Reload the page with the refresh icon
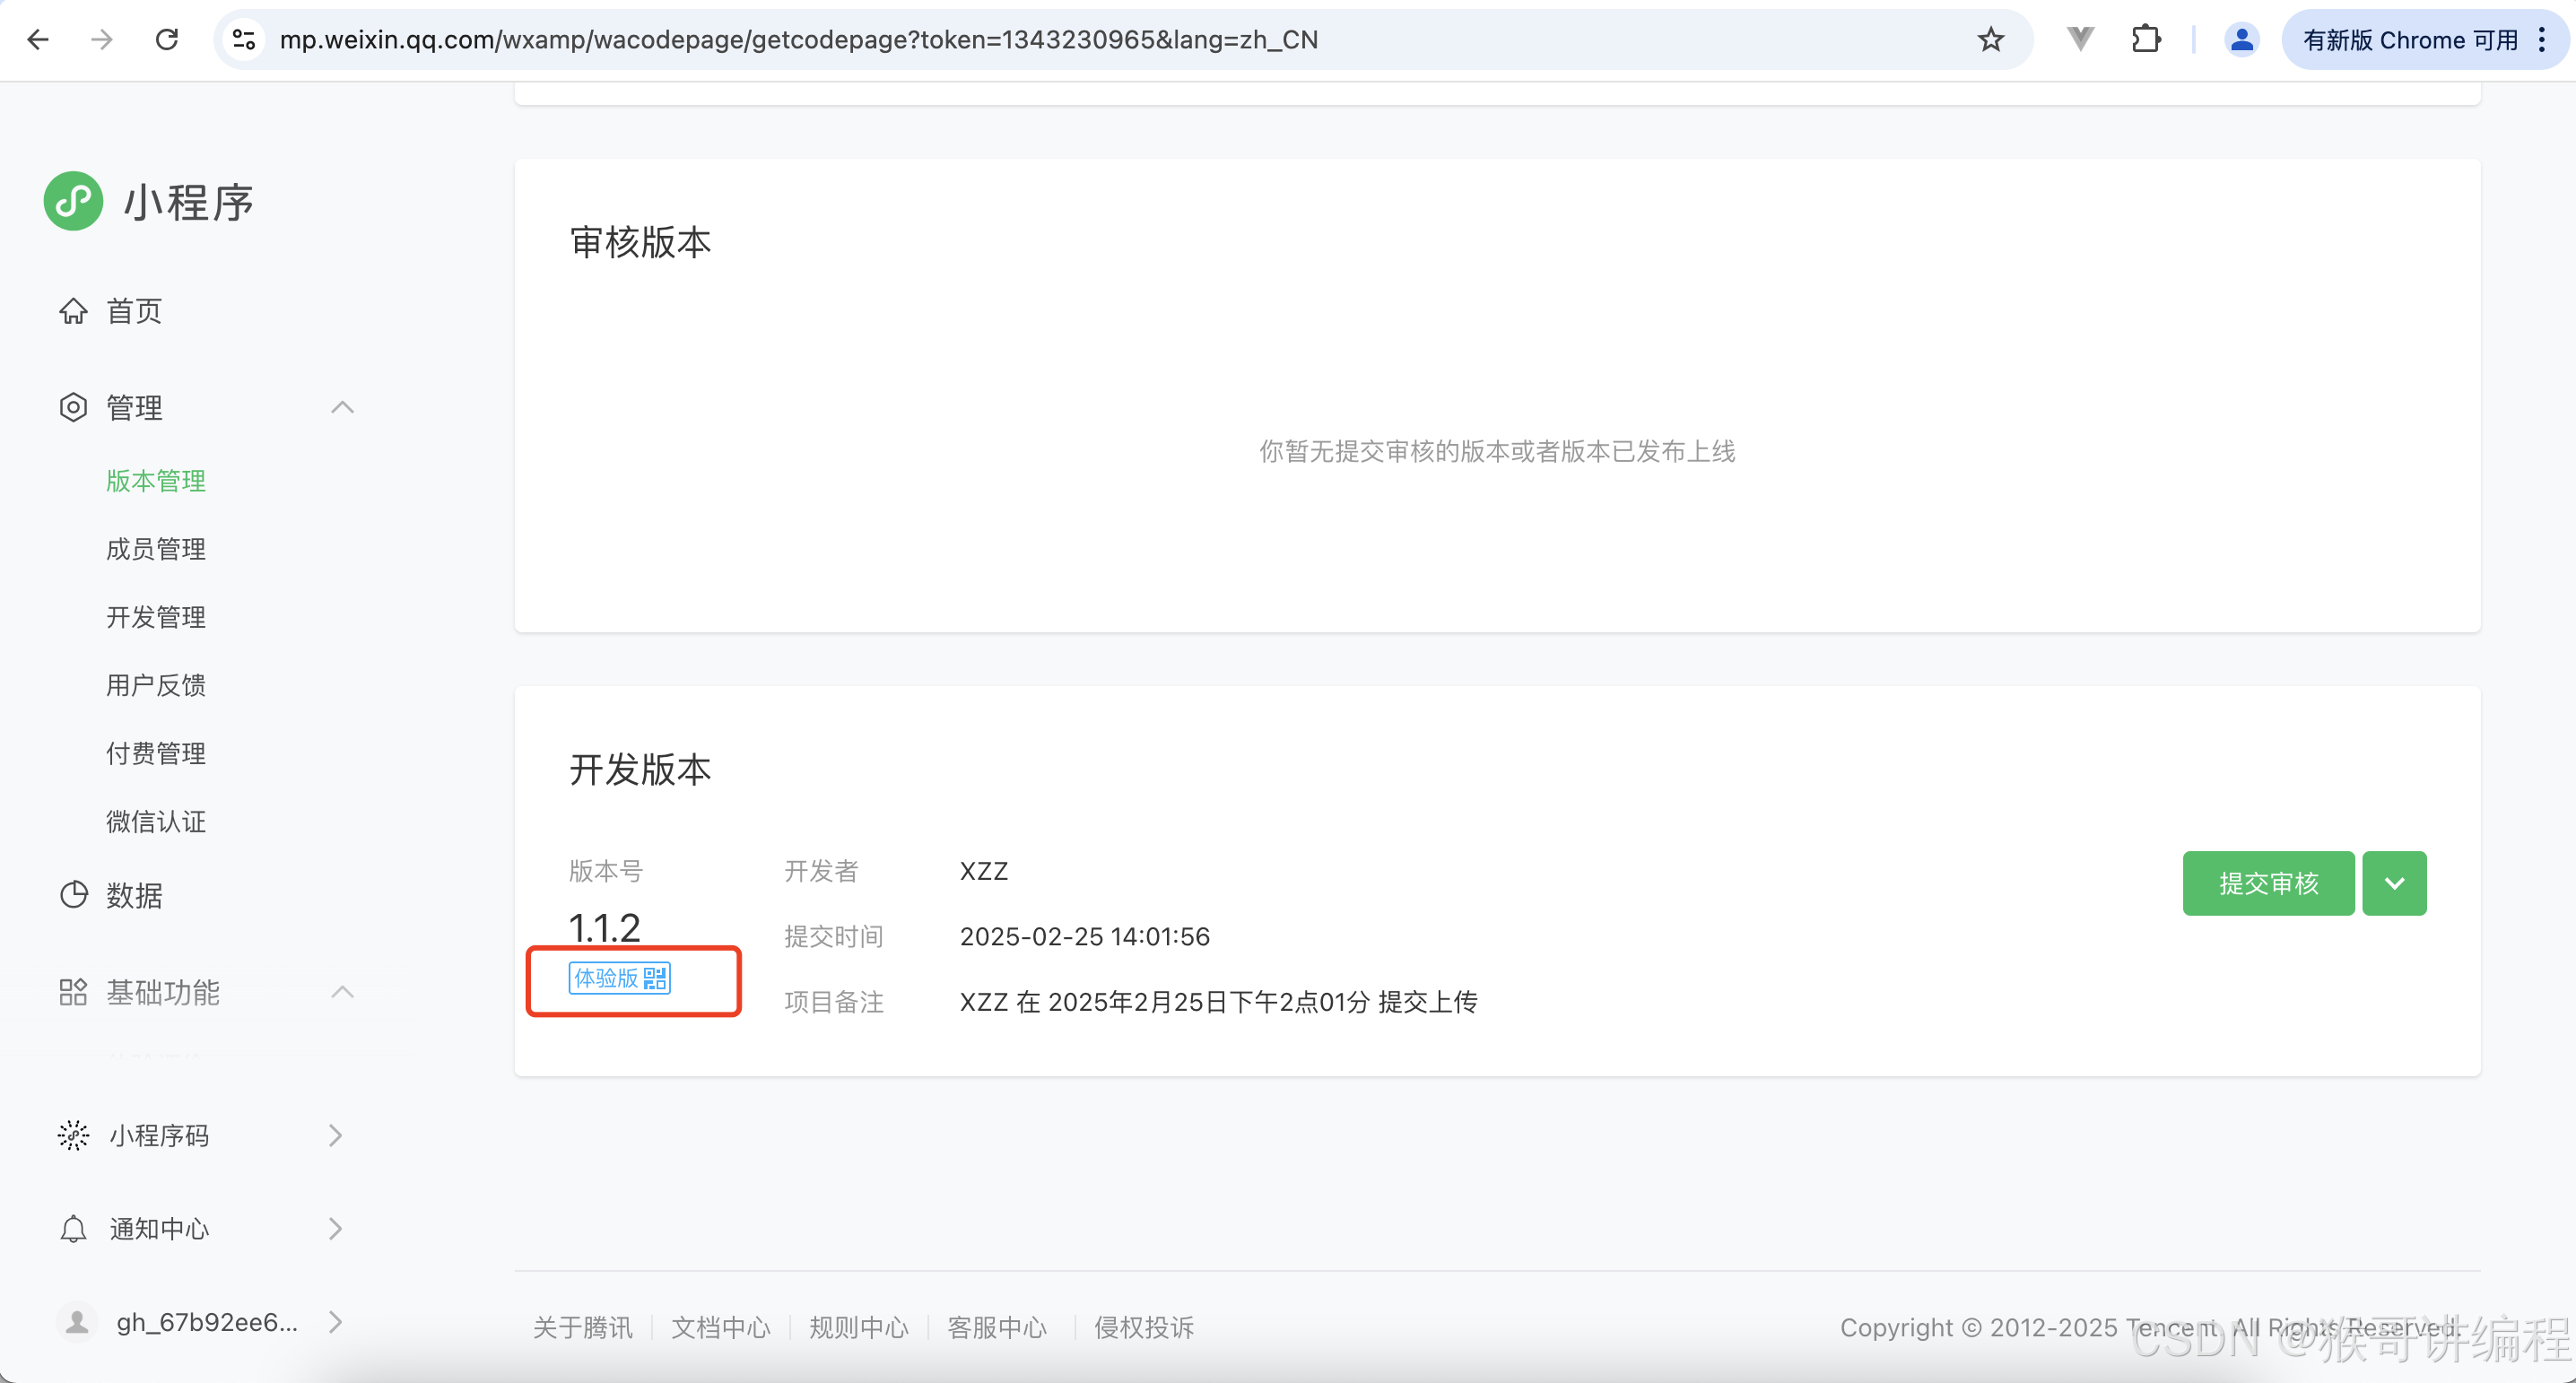 click(x=167, y=40)
